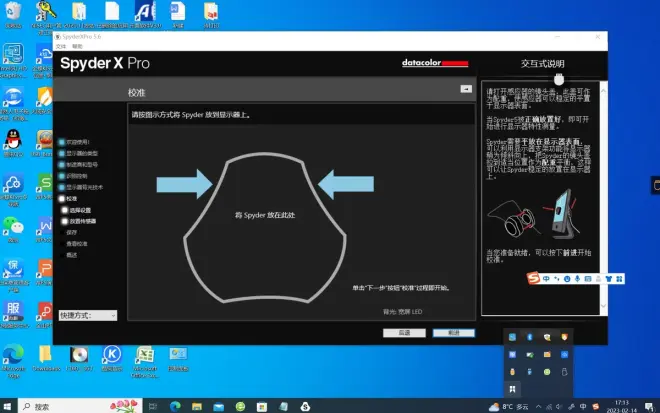Open the Windows Start menu
The image size is (660, 413).
(x=7, y=406)
